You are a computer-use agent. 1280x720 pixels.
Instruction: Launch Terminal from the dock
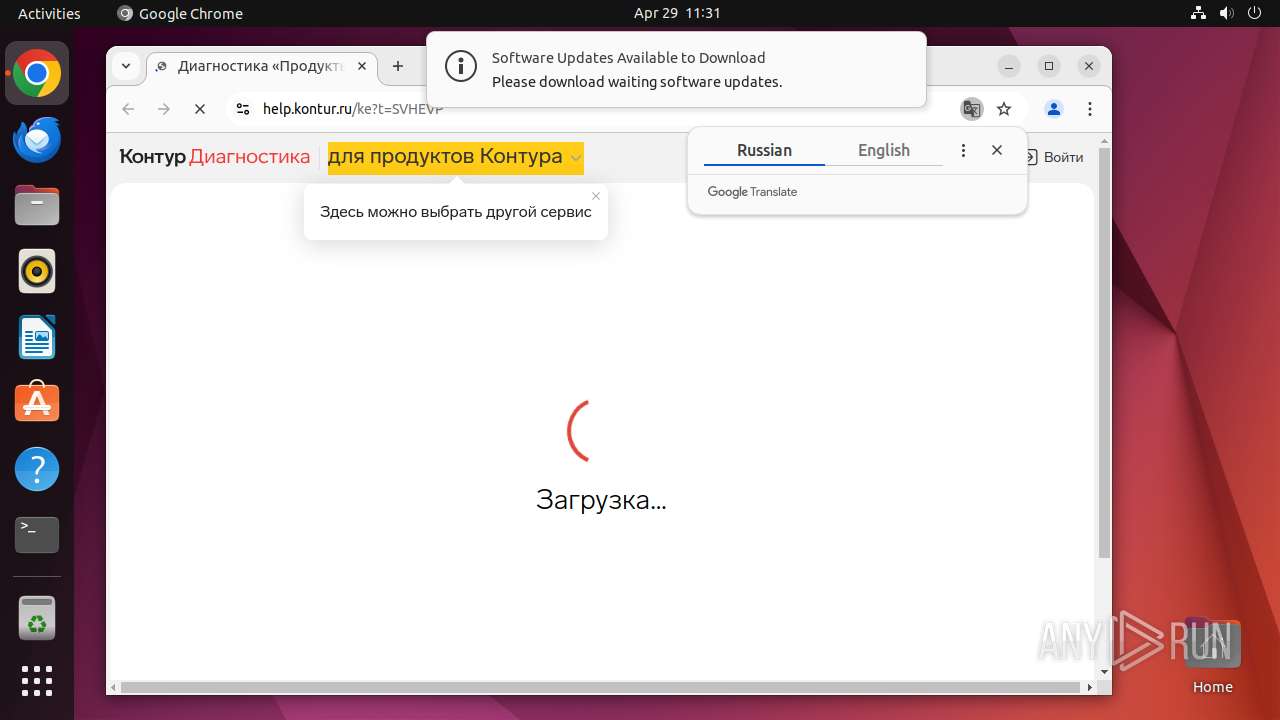point(37,535)
